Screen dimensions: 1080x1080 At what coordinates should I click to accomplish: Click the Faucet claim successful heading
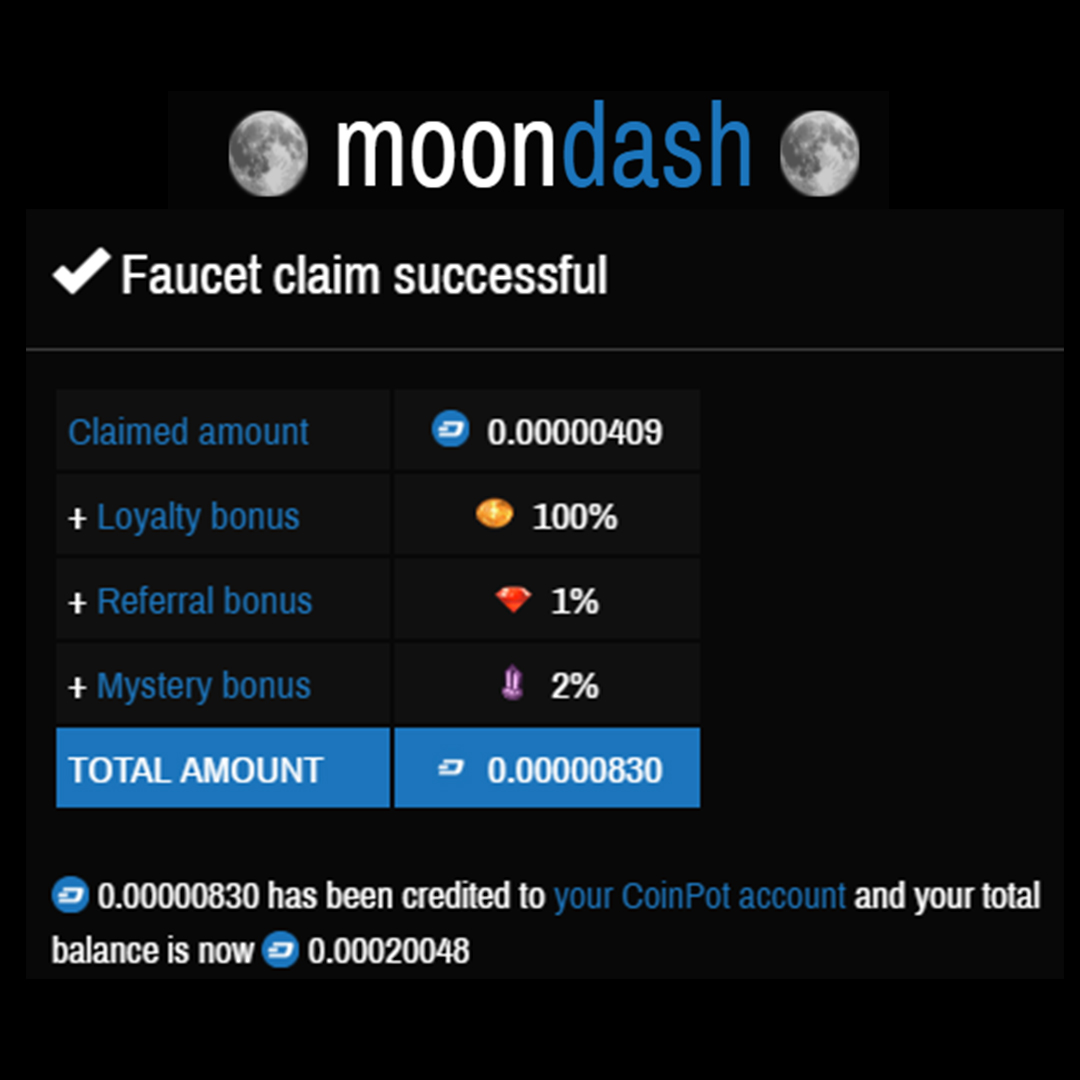tap(364, 275)
